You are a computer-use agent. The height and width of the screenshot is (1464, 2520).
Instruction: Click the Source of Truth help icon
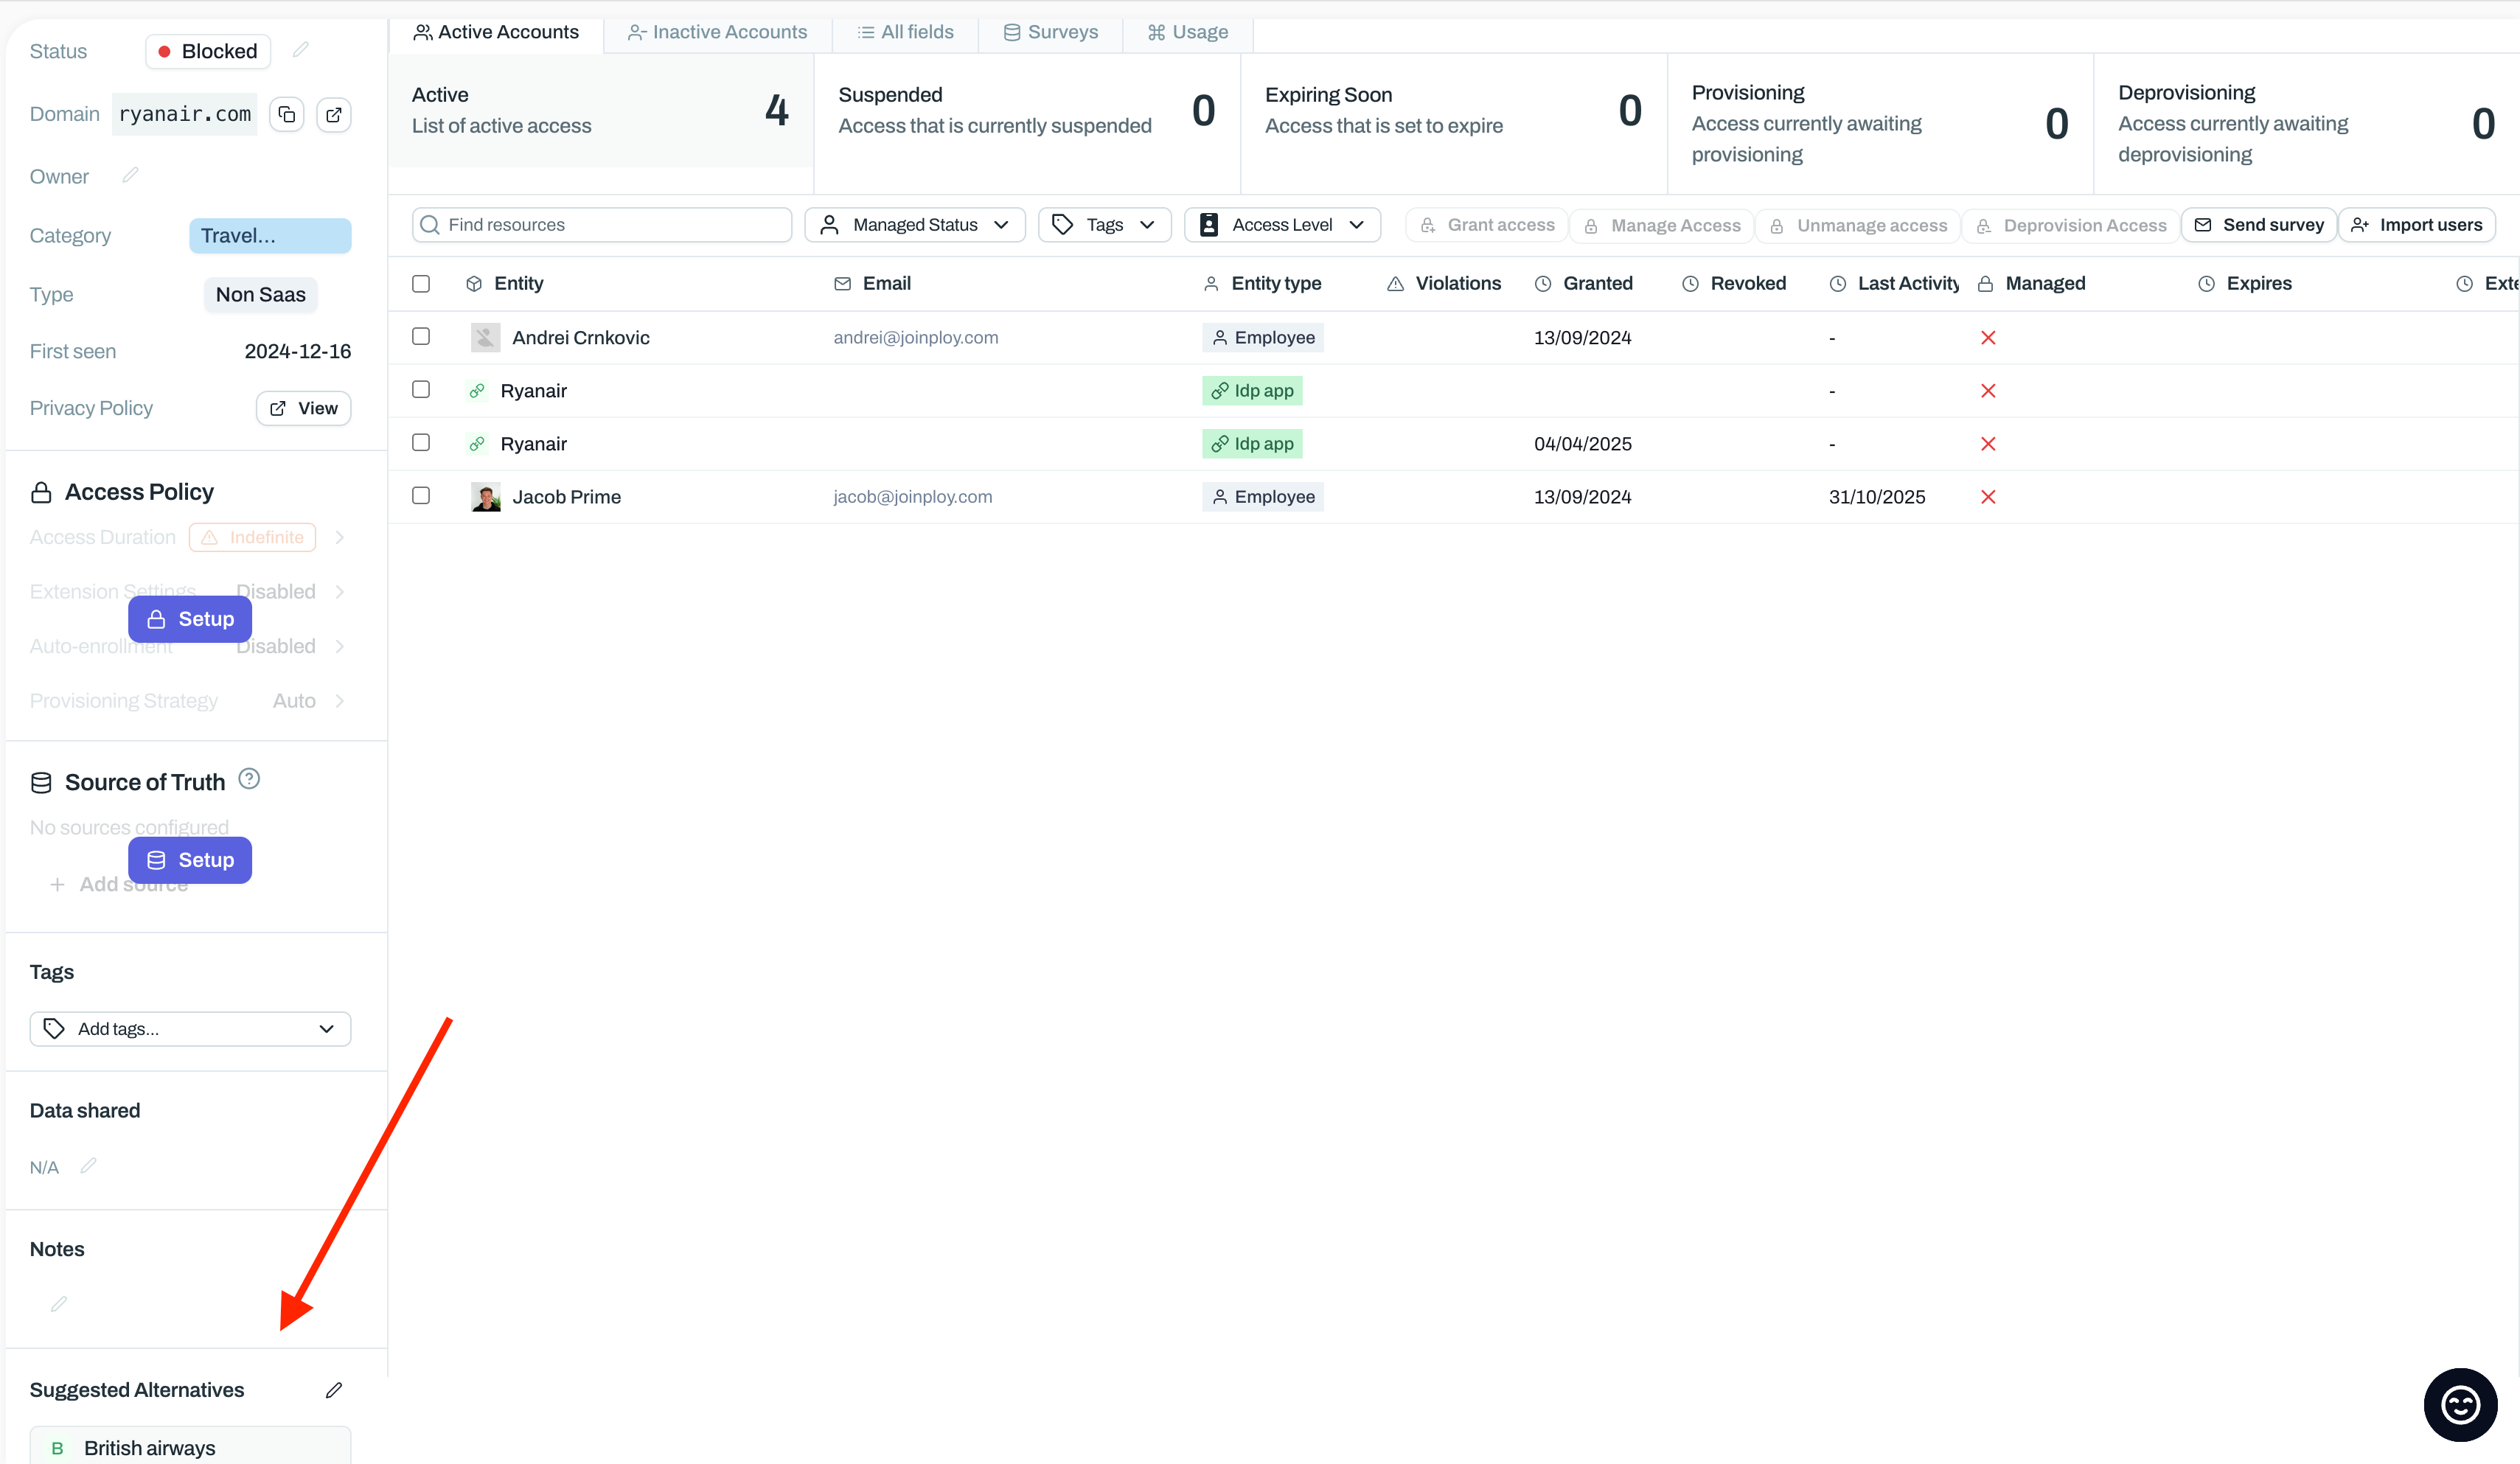(x=249, y=779)
